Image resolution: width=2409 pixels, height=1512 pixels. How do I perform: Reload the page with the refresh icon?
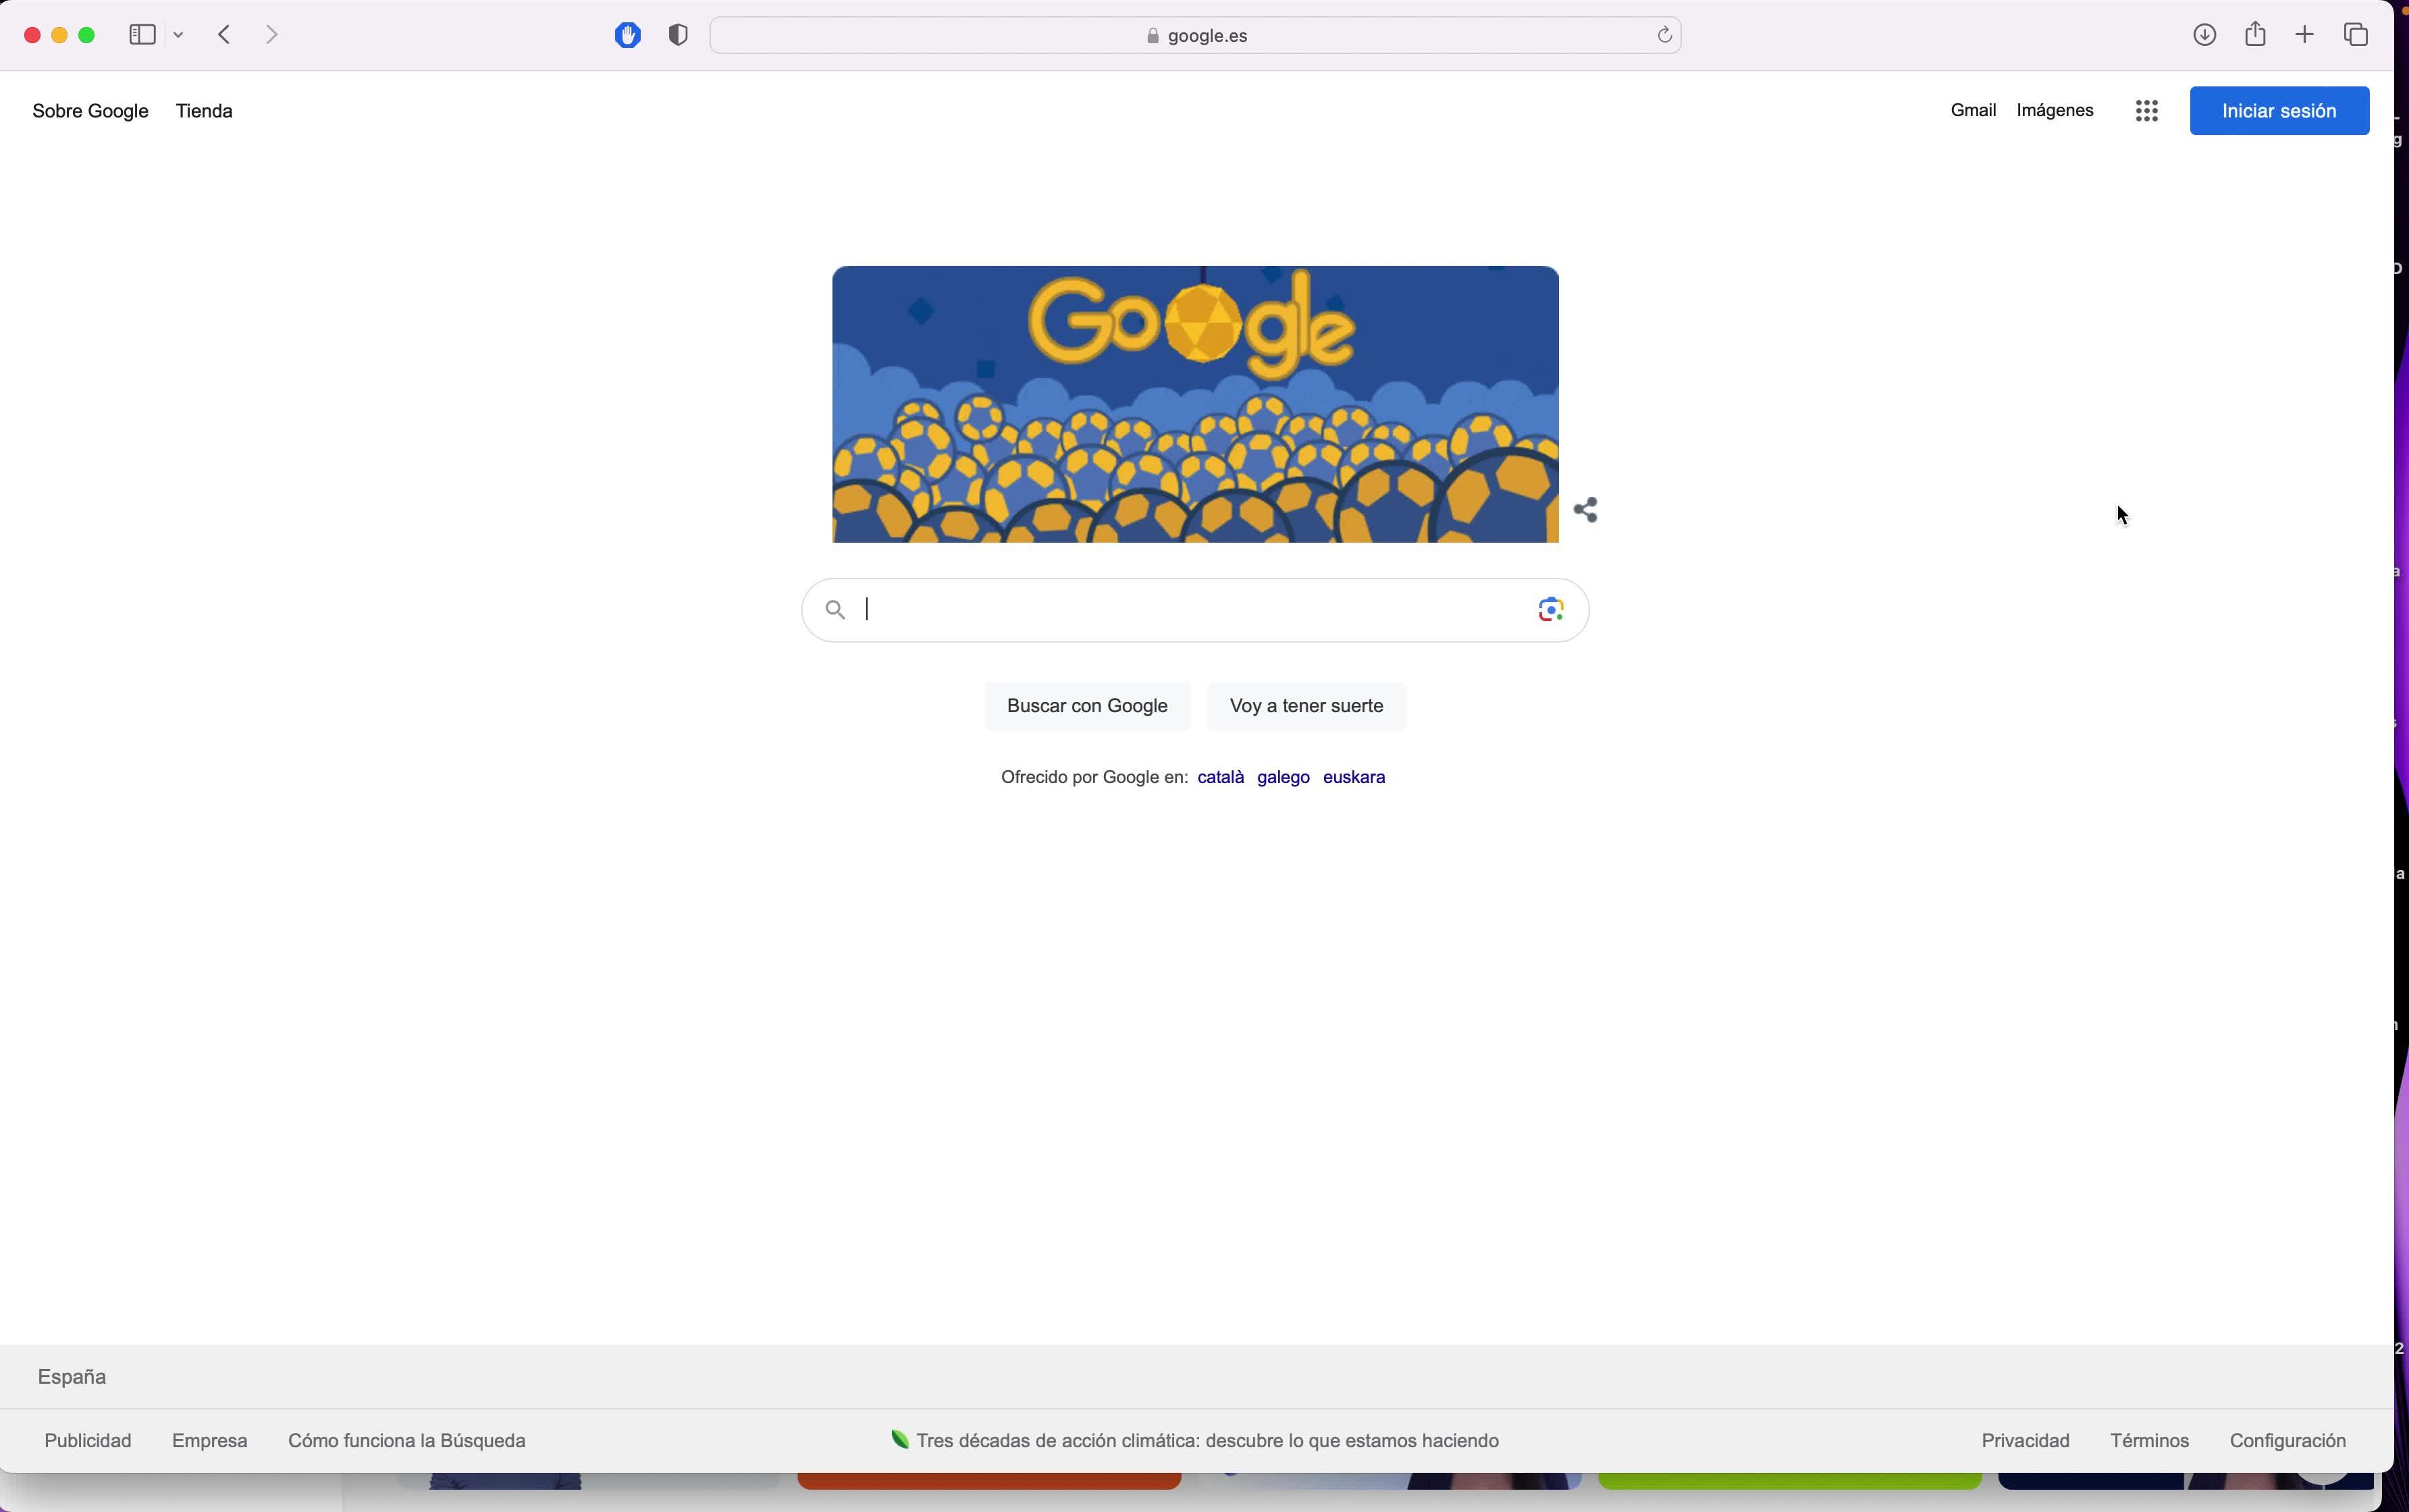coord(1664,35)
